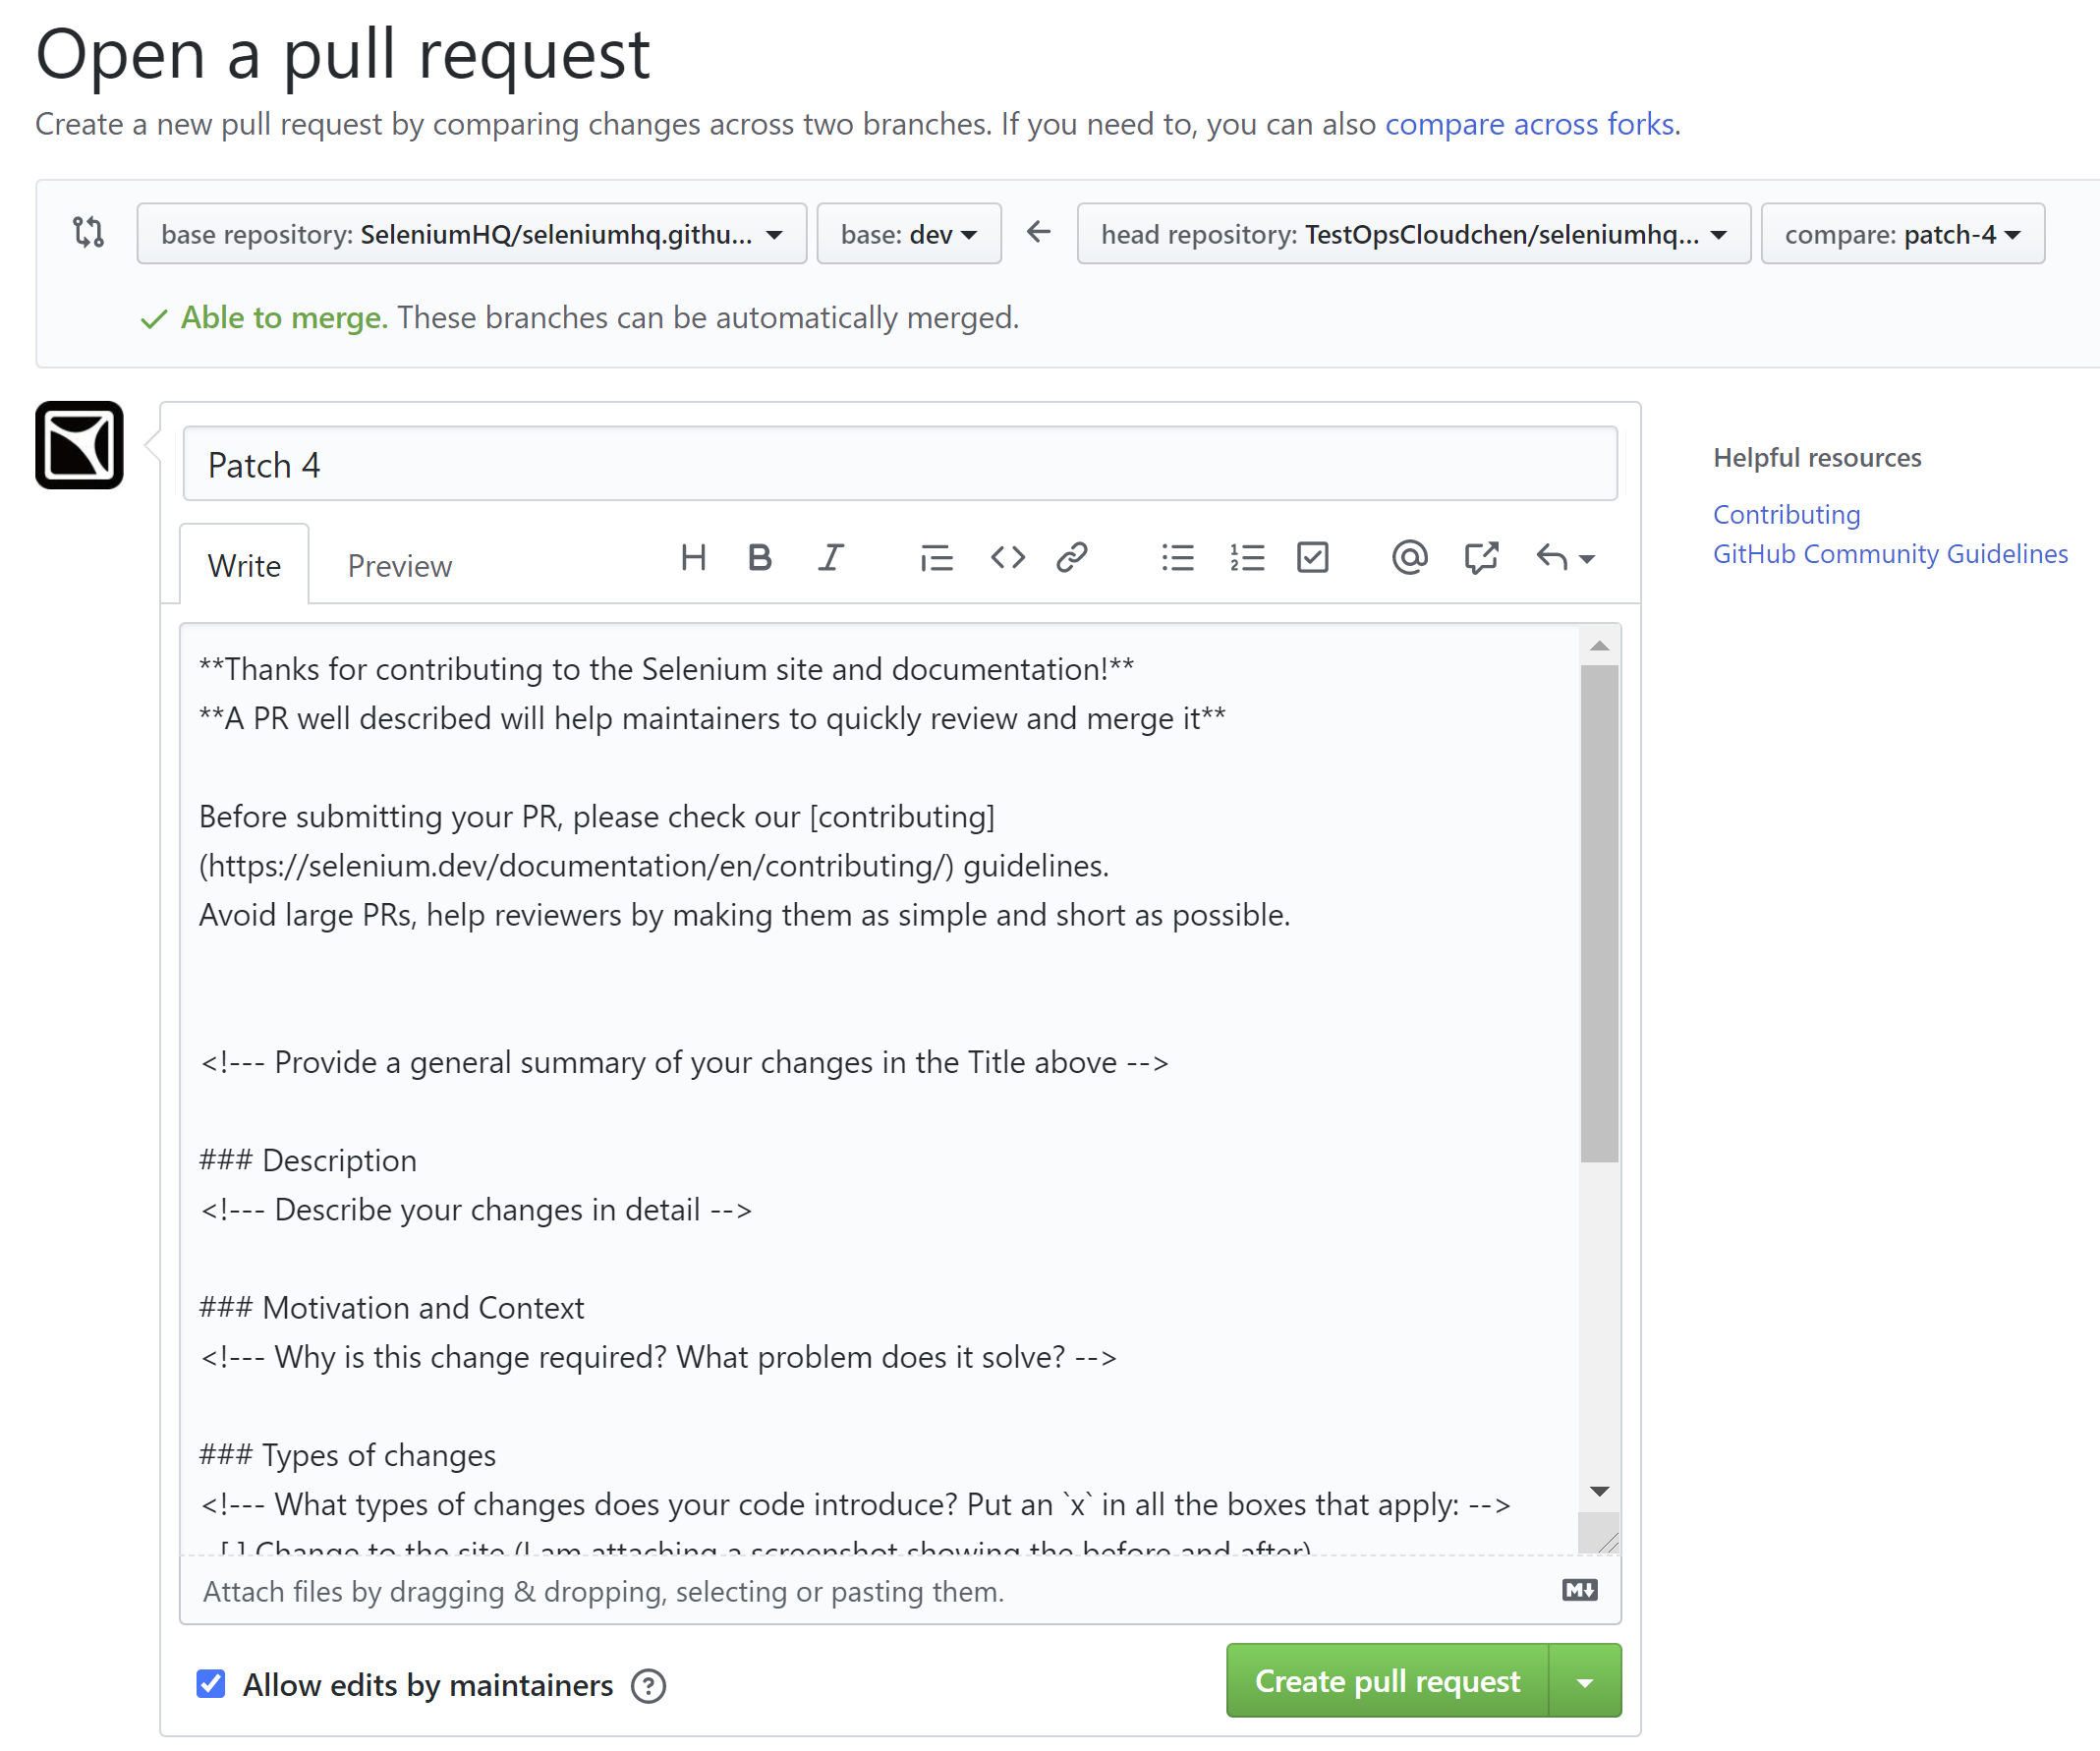Insert a bulleted list
Screen dimensions: 2100x1751
pyautogui.click(x=1177, y=557)
